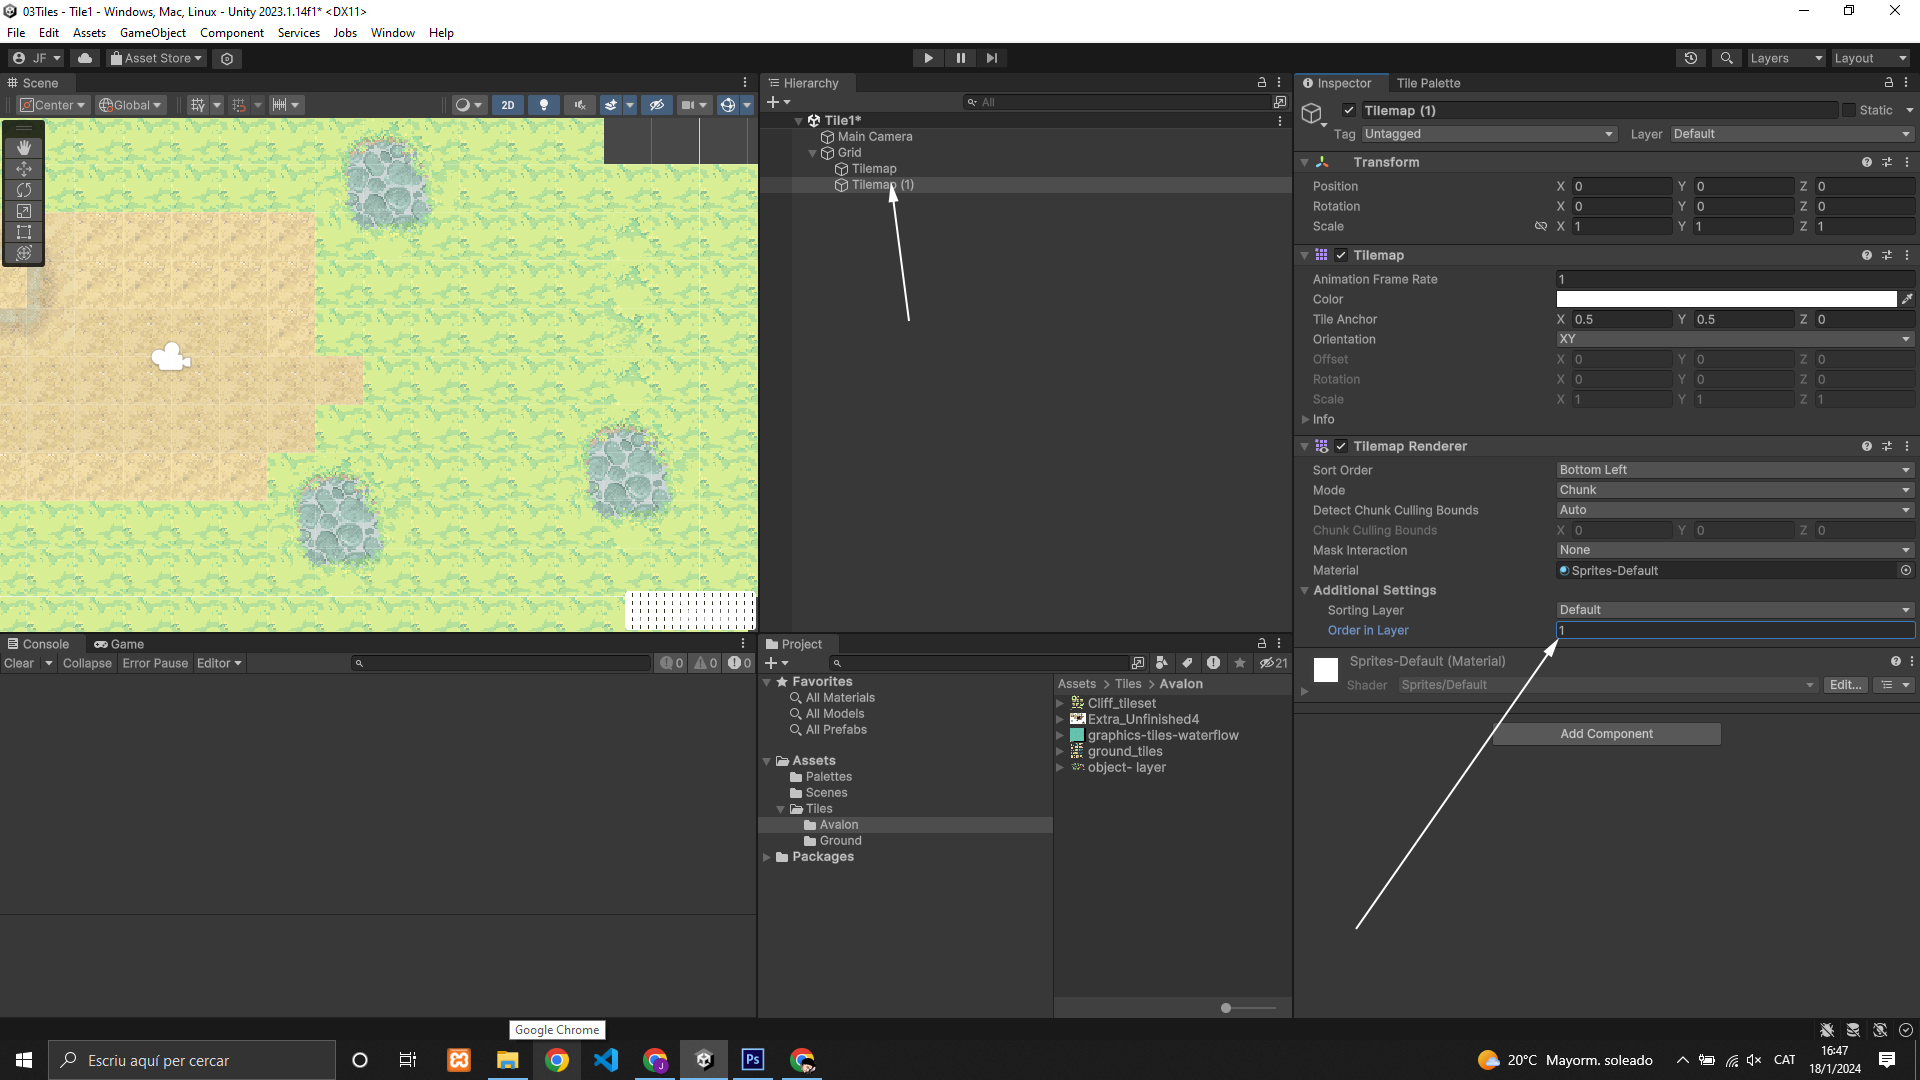Screen dimensions: 1920x1080
Task: Open the Layers dropdown in toolbar
Action: click(1786, 58)
